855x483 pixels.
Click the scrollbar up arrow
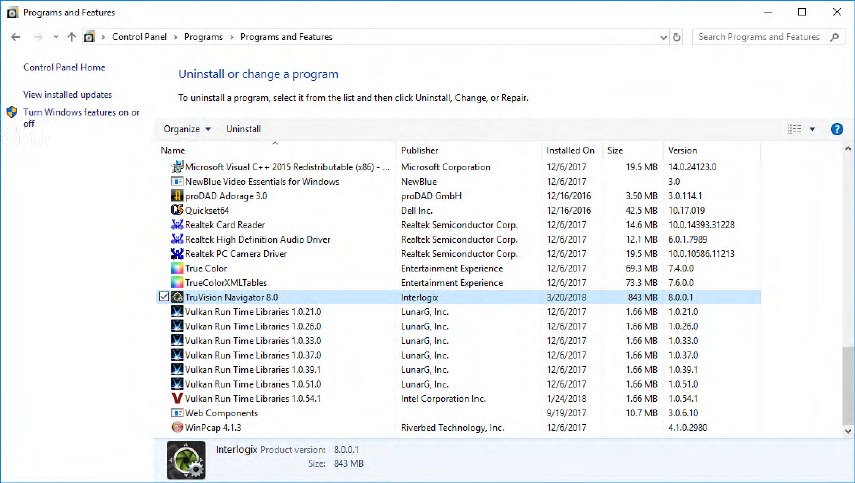pos(848,149)
